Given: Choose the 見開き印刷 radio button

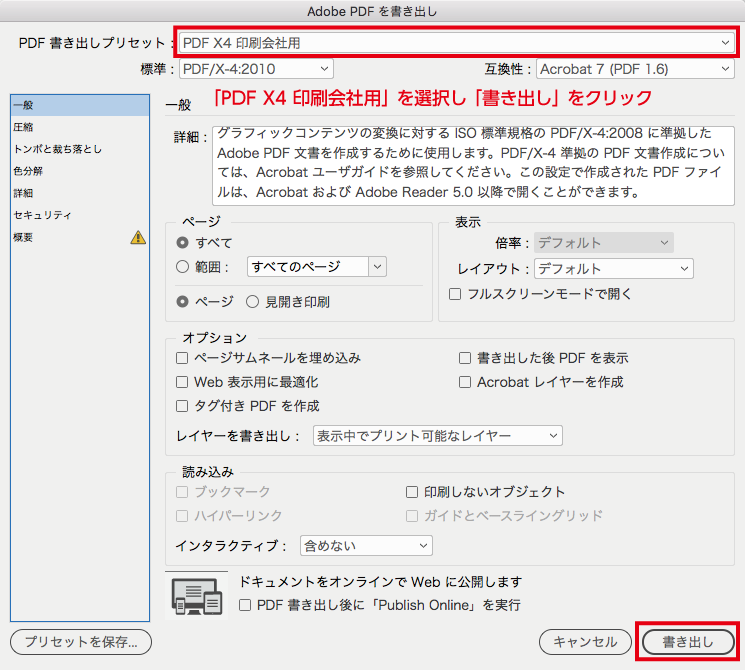Looking at the screenshot, I should (x=252, y=301).
